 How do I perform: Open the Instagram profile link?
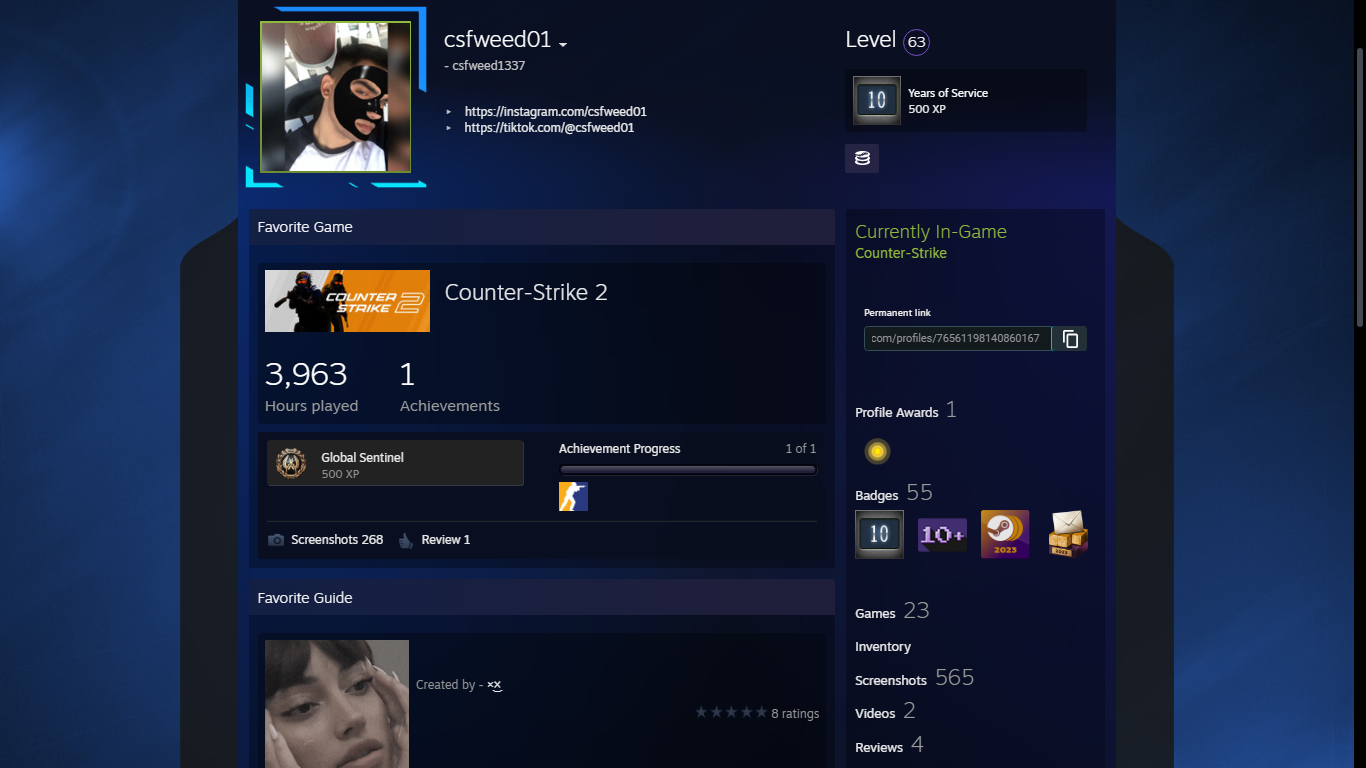click(555, 112)
